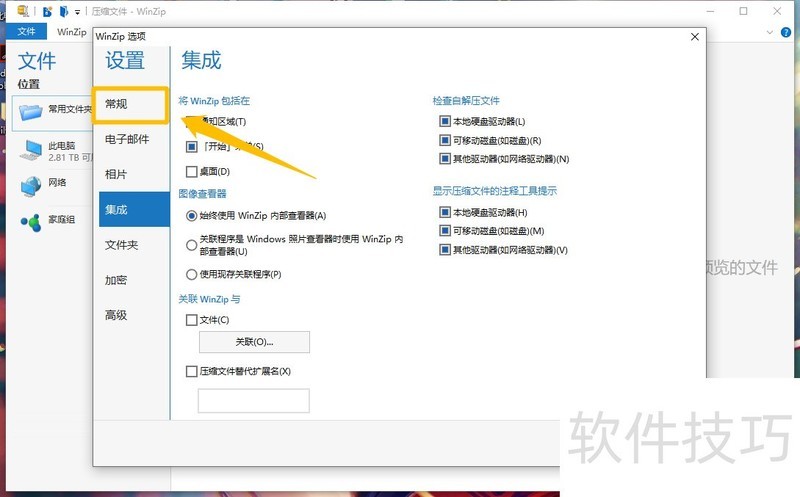Open the 相片 settings tab
The width and height of the screenshot is (800, 497).
[134, 174]
